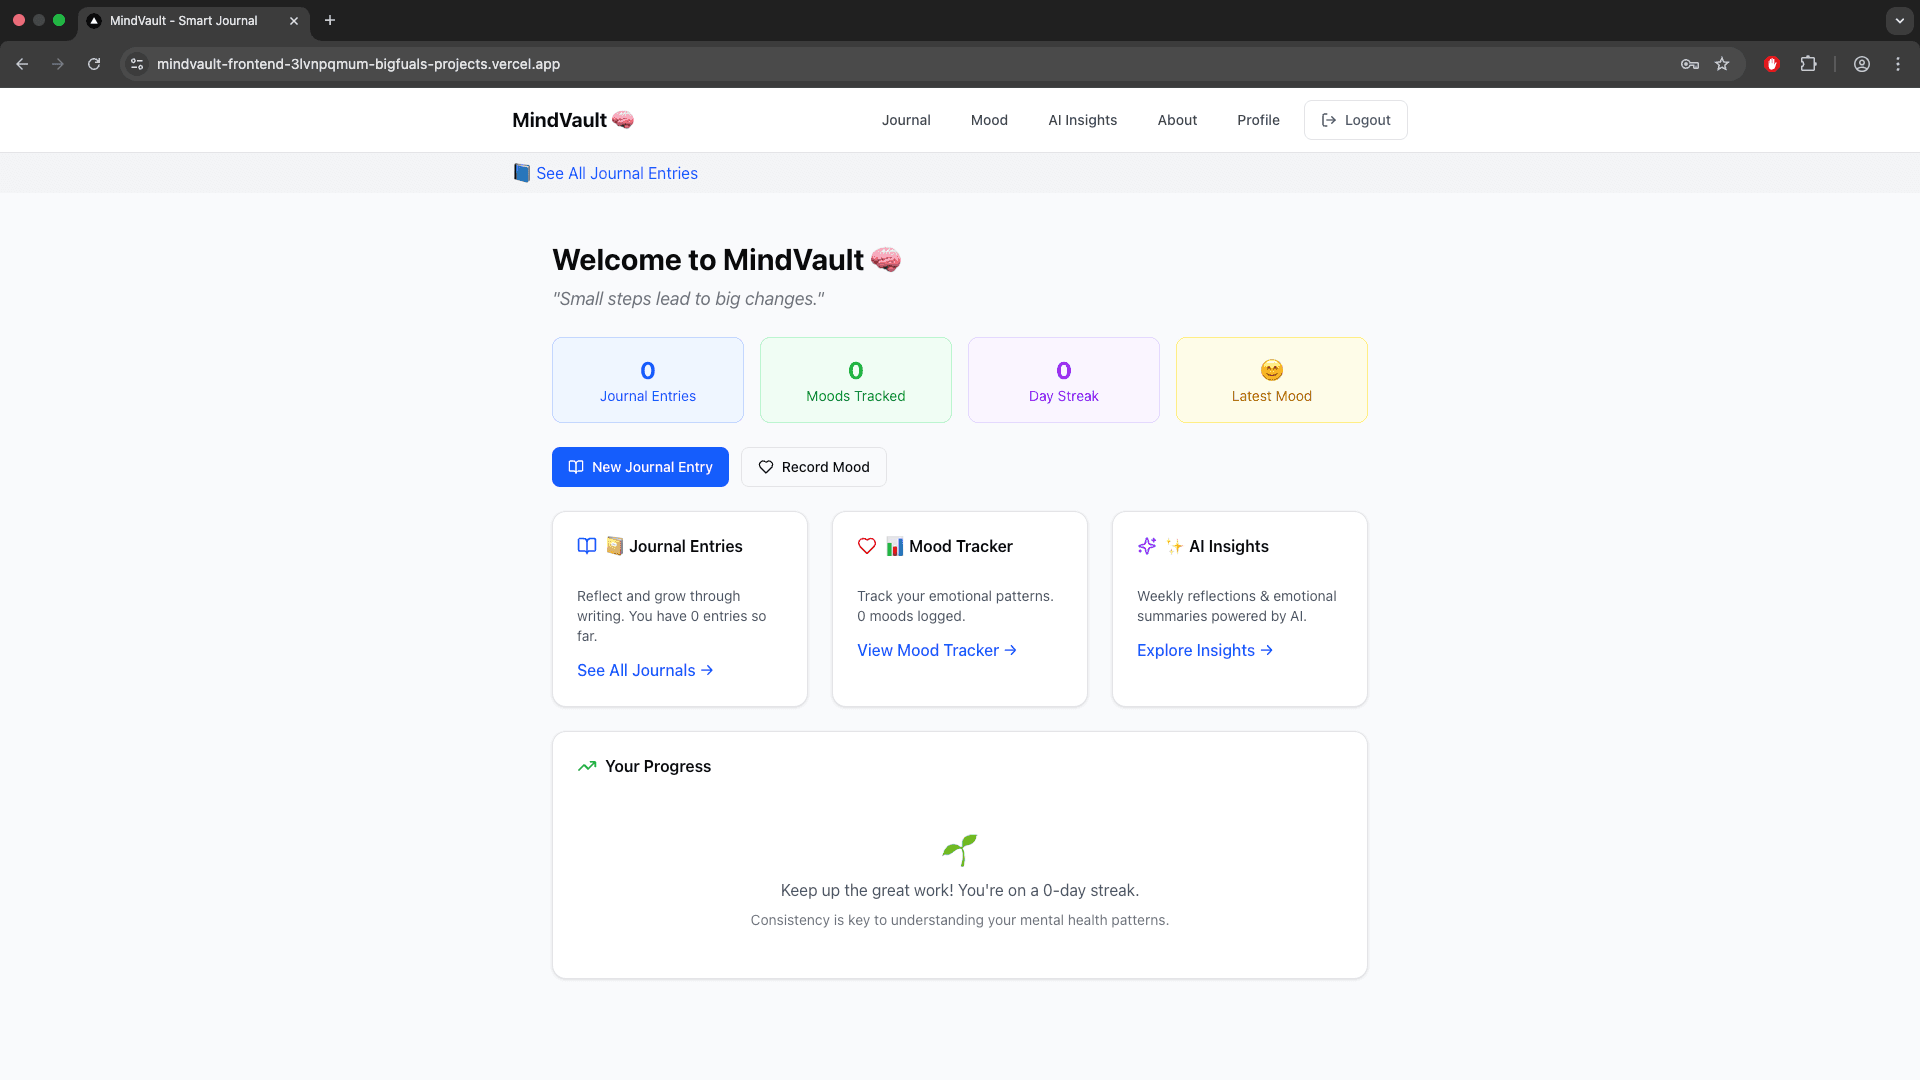Click Record Mood button
The image size is (1920, 1080).
(814, 467)
